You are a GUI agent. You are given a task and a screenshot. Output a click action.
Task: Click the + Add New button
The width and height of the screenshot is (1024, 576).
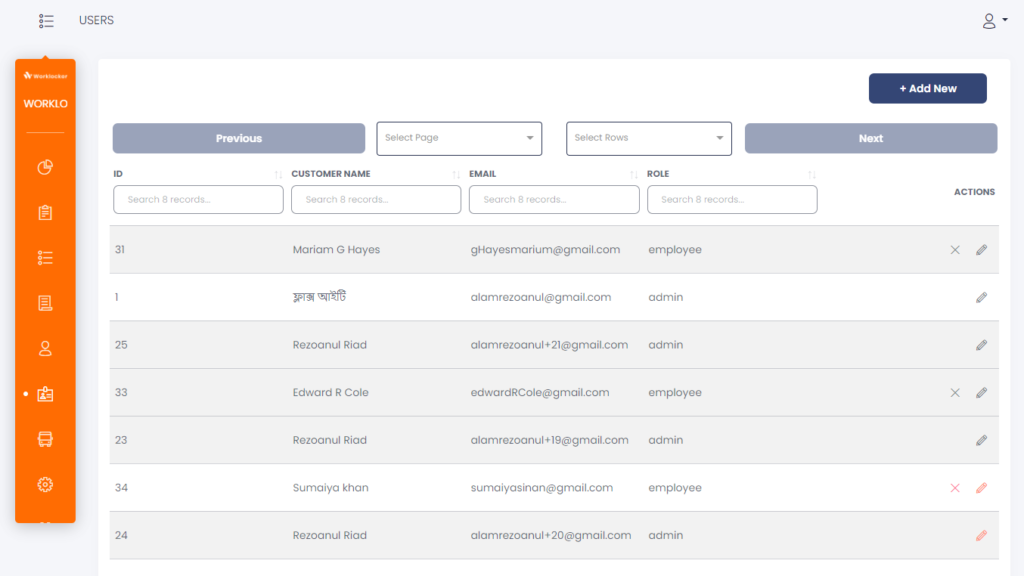pos(927,88)
